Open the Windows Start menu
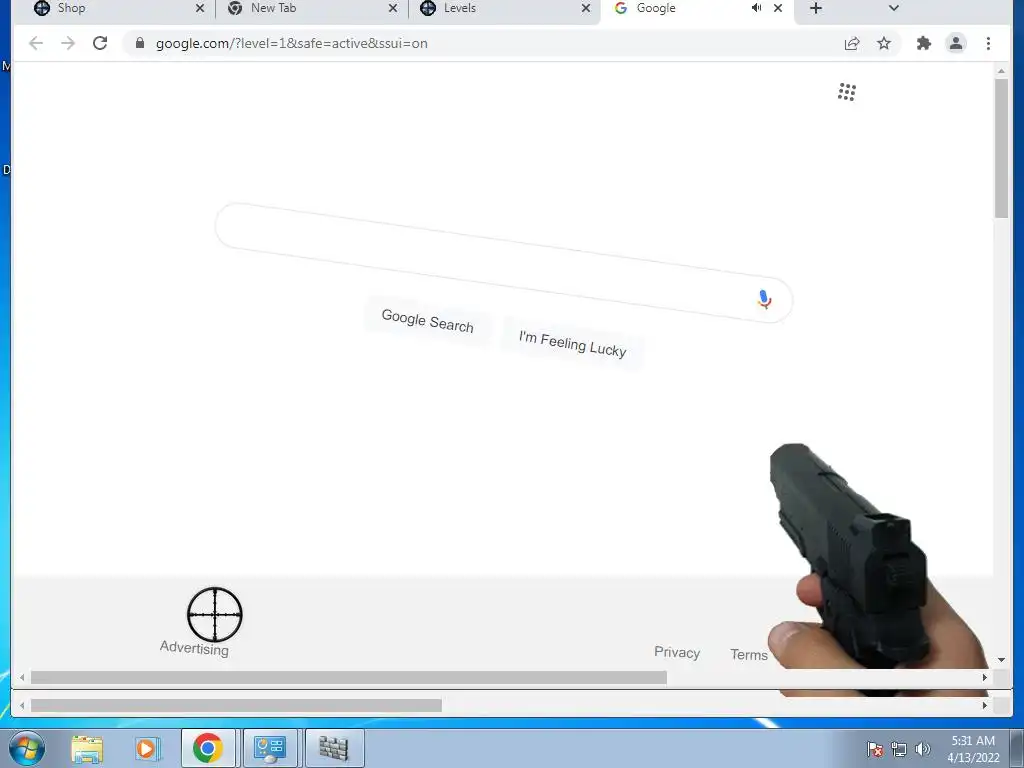The height and width of the screenshot is (768, 1024). pos(27,748)
